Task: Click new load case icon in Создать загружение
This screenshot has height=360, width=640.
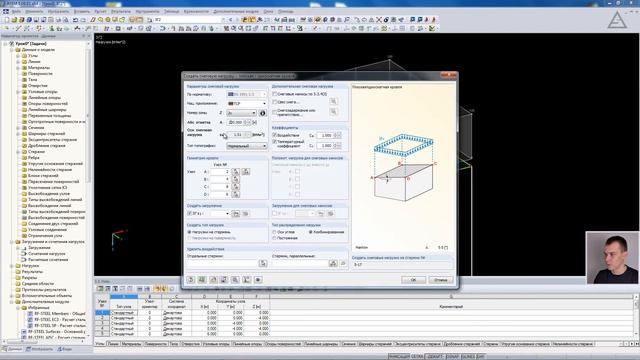Action: [236, 213]
